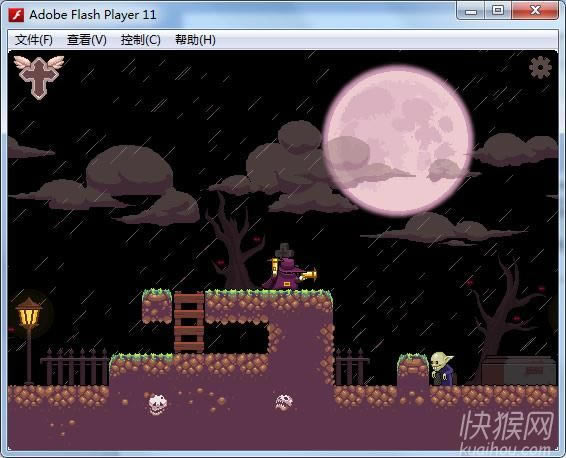The image size is (566, 458).
Task: Click the green goblin enemy
Action: 442,369
